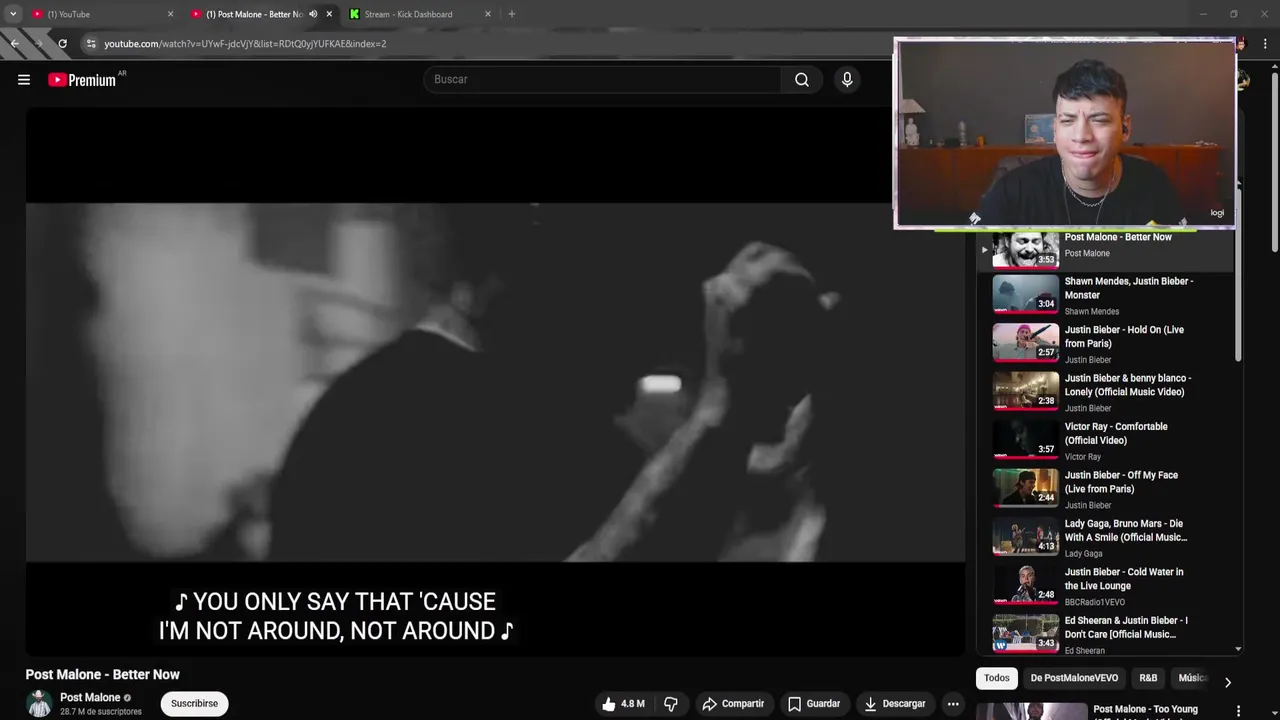Reload the page in browser toolbar

coord(62,44)
